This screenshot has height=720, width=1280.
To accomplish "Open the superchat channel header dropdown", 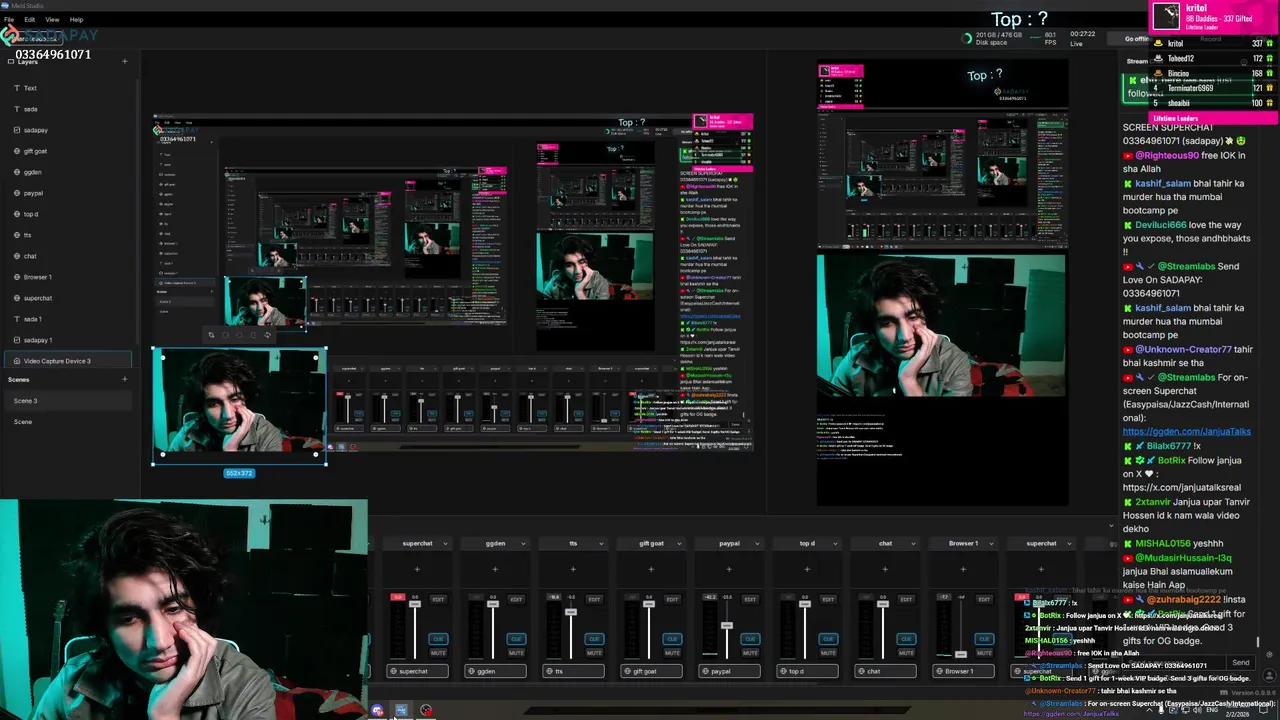I will click(445, 544).
